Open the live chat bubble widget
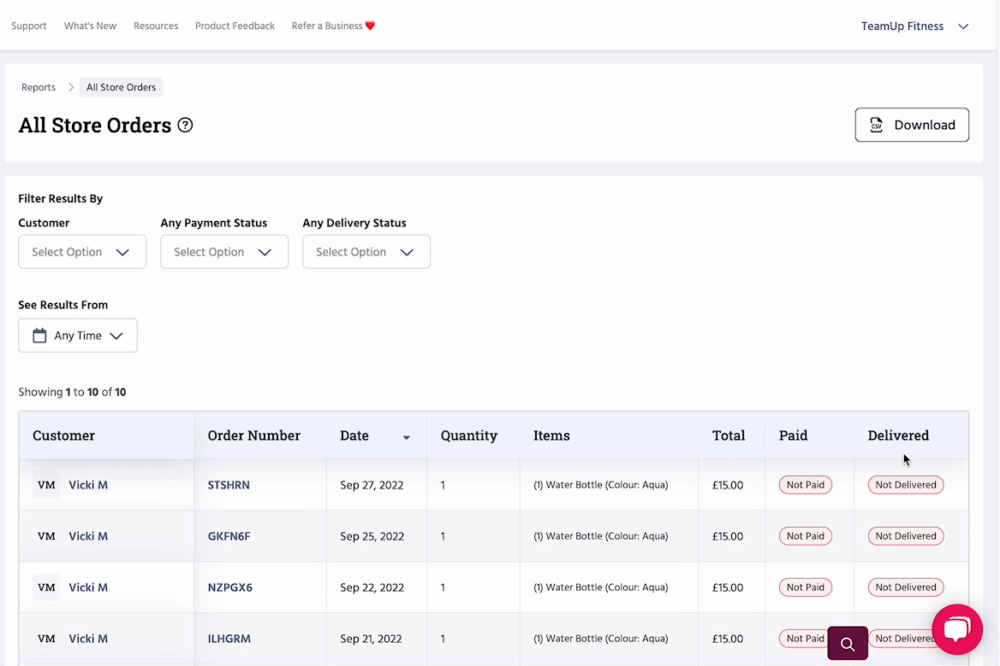 click(x=957, y=629)
